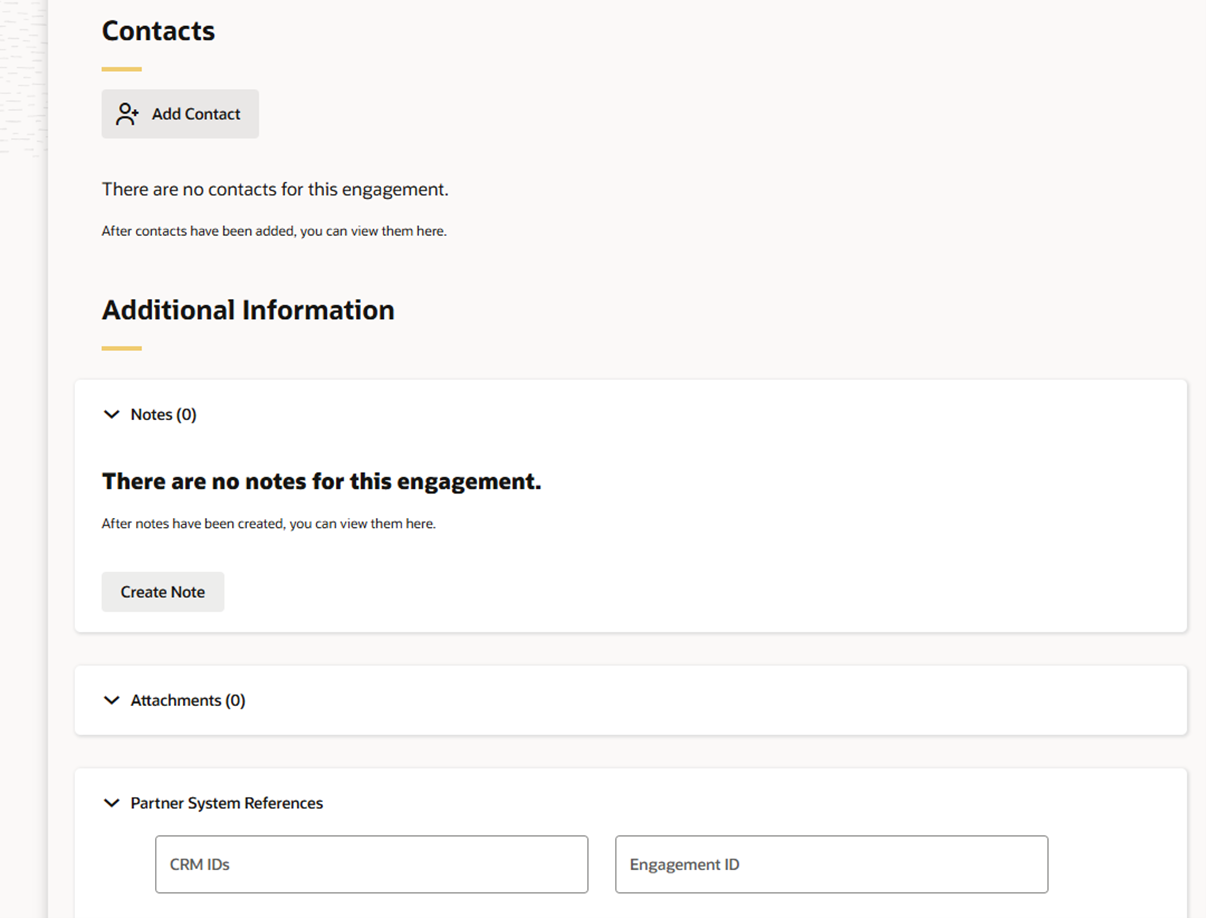Click the person-plus icon in Add Contact
Viewport: 1206px width, 918px height.
127,114
